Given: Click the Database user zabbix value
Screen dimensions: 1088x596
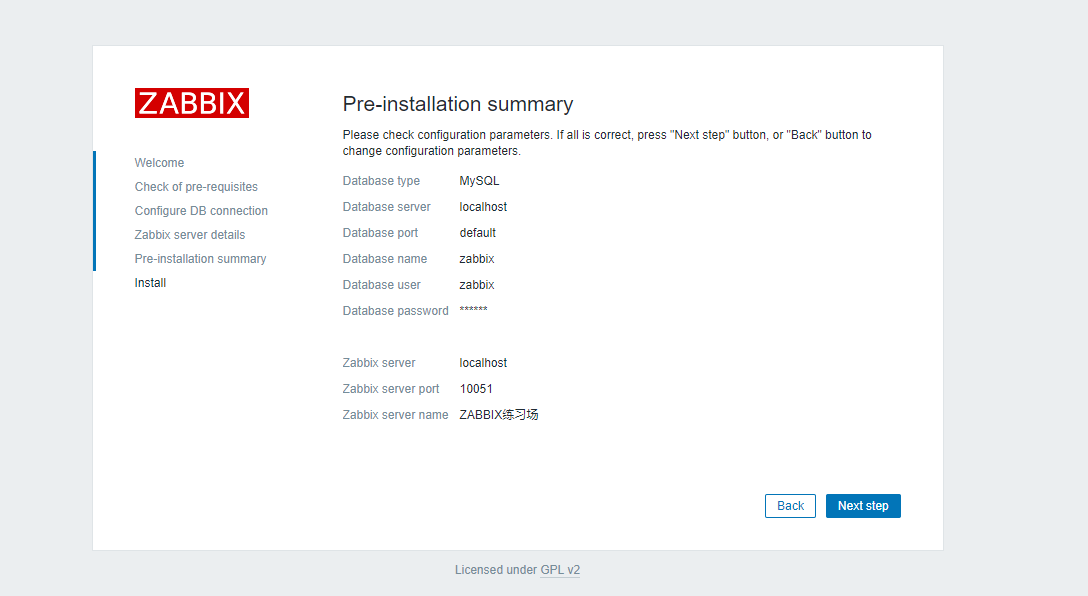Looking at the screenshot, I should coord(477,284).
